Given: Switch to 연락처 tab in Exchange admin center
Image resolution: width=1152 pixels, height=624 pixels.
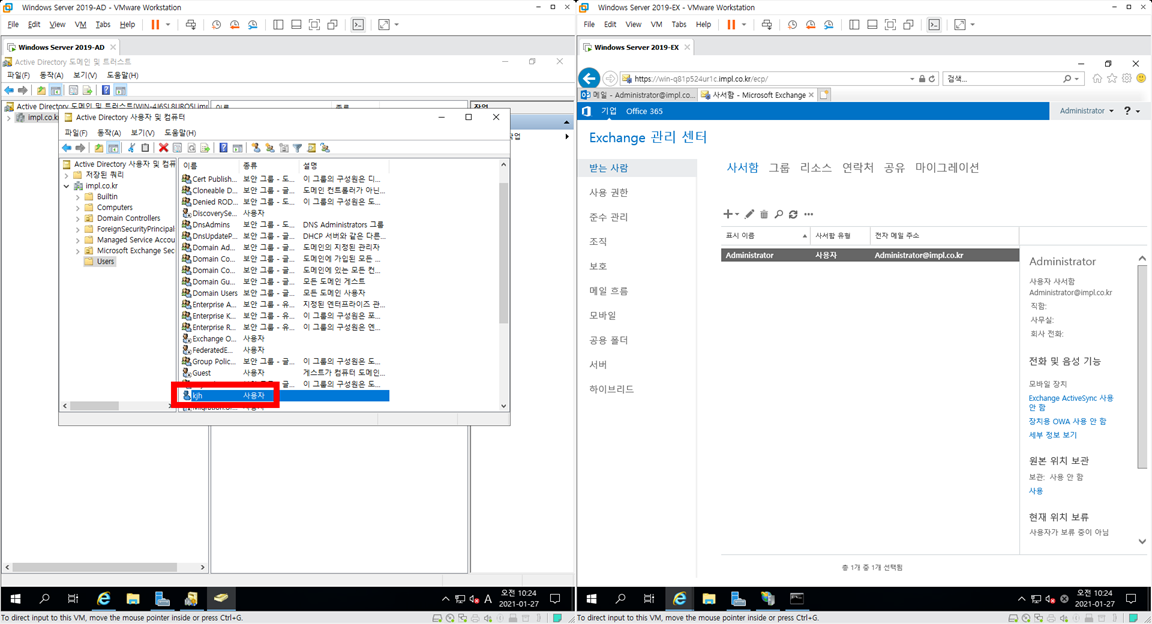Looking at the screenshot, I should coord(857,168).
